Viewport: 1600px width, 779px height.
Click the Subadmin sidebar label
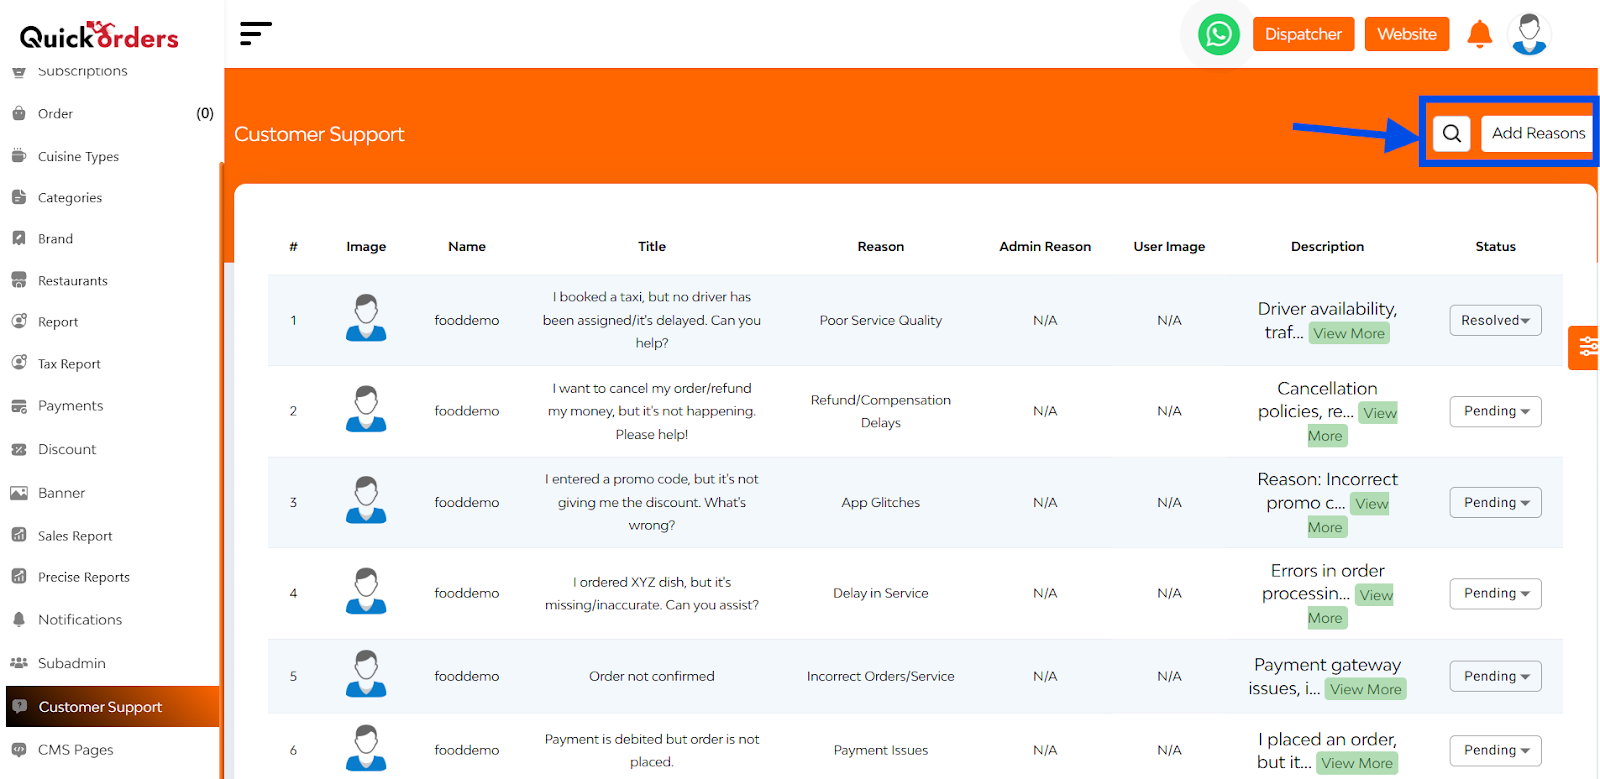coord(72,662)
